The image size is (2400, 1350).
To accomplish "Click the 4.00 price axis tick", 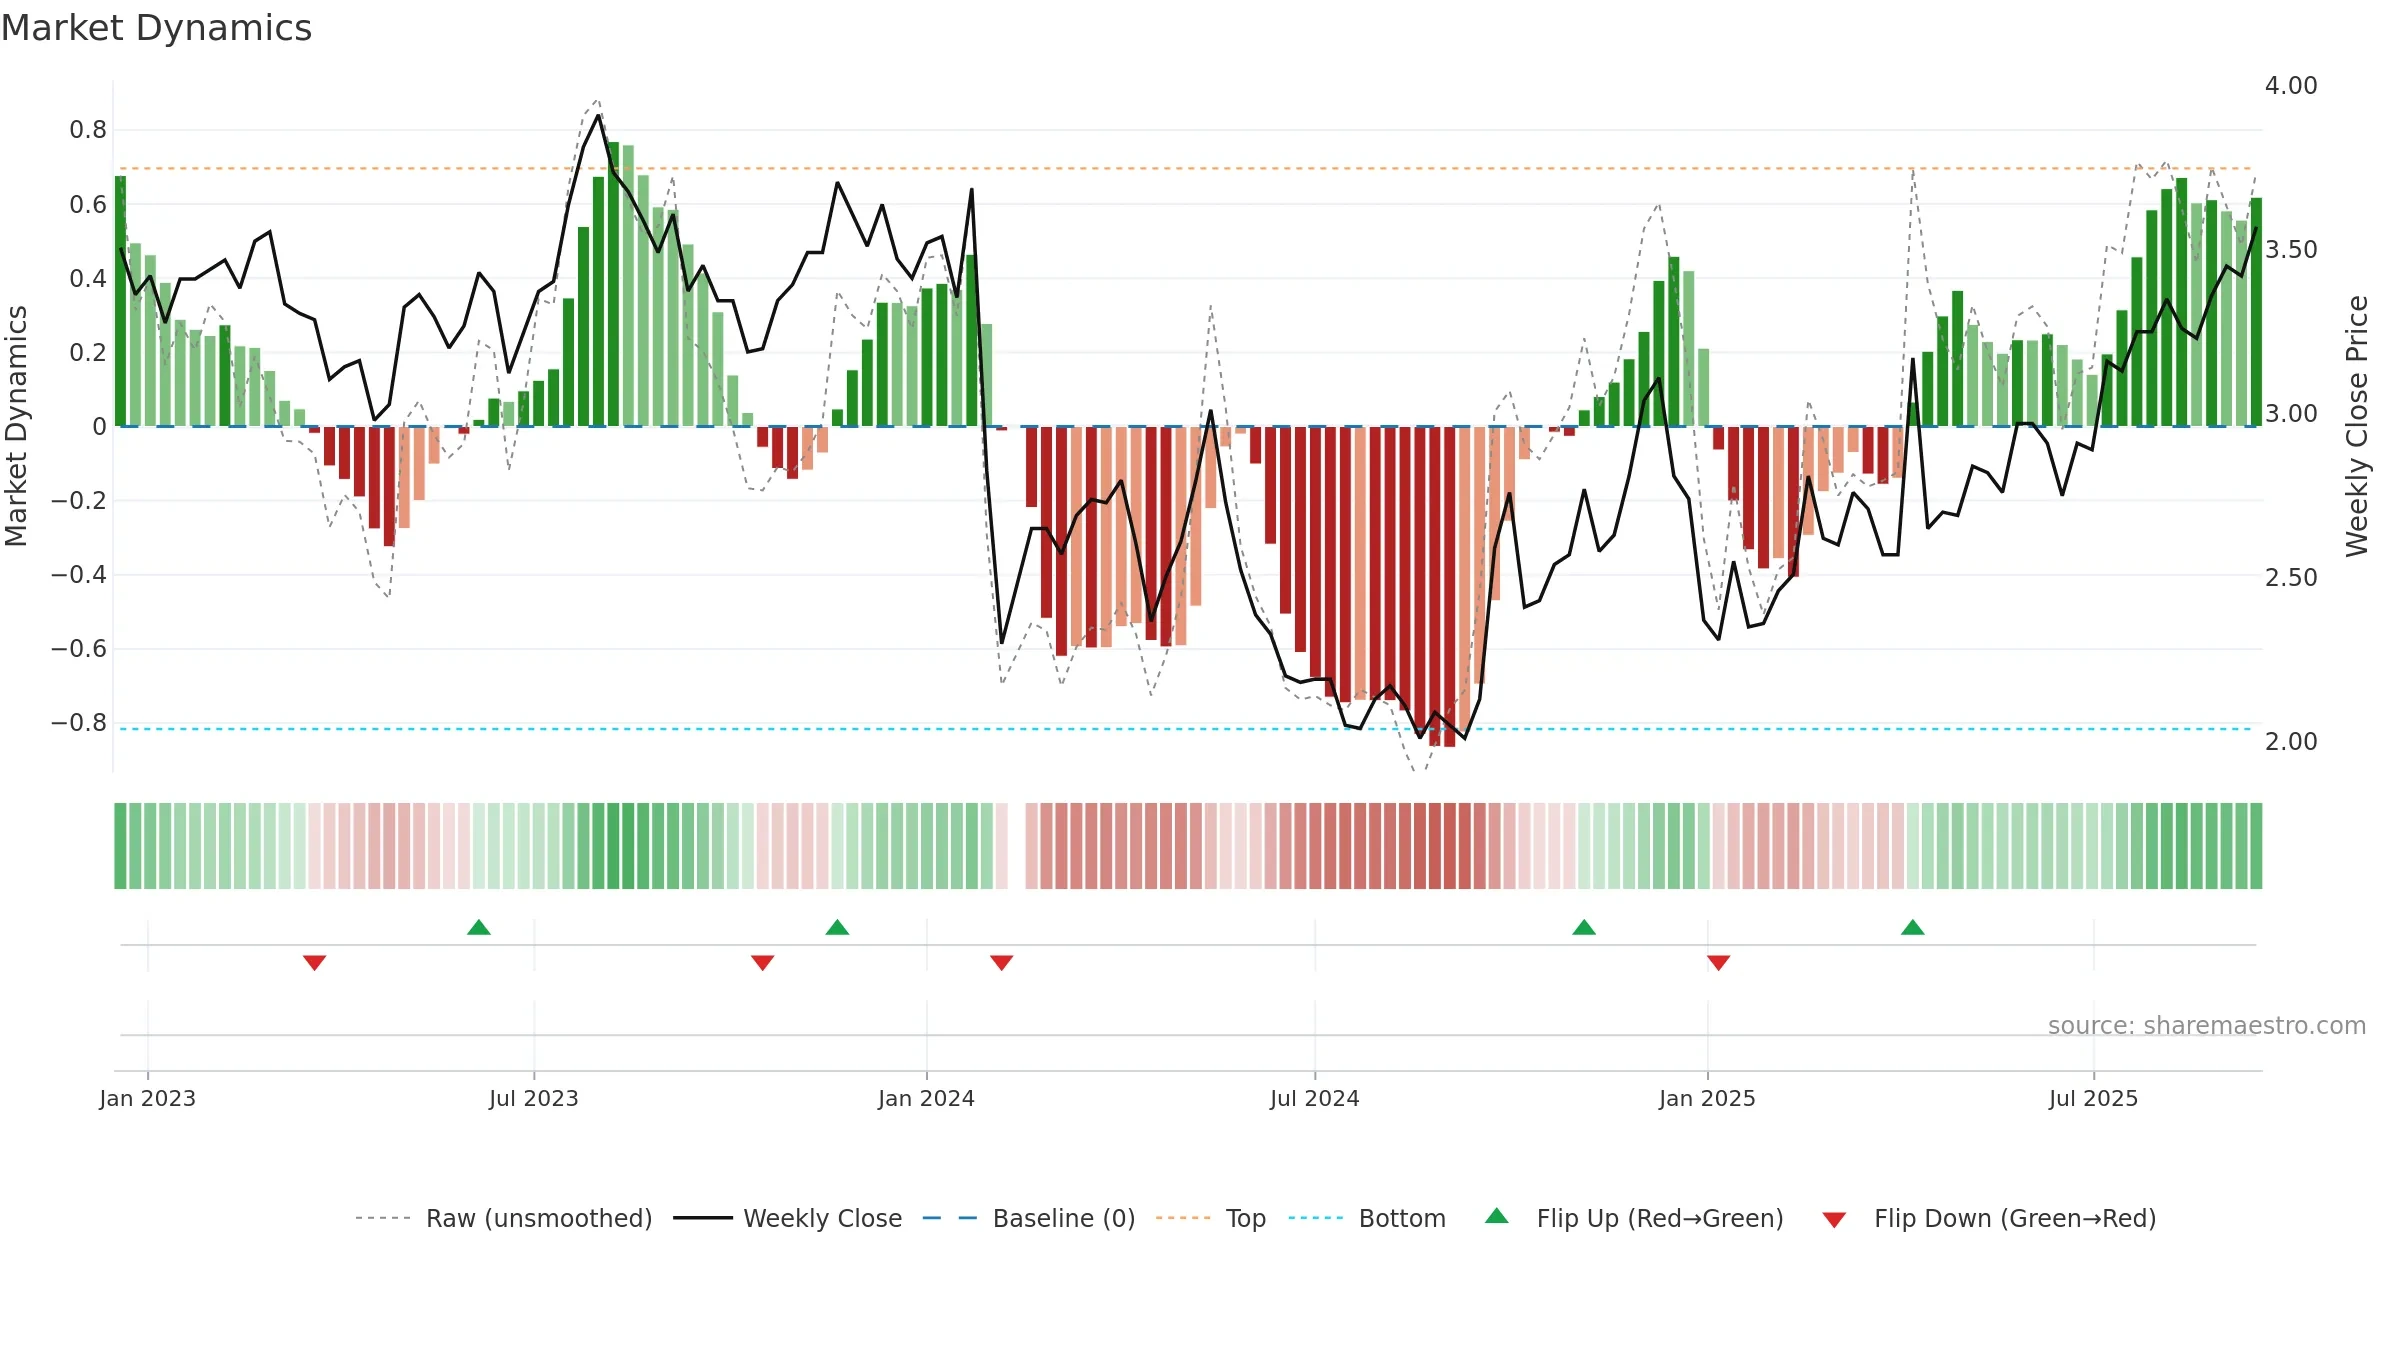I will [x=2291, y=86].
